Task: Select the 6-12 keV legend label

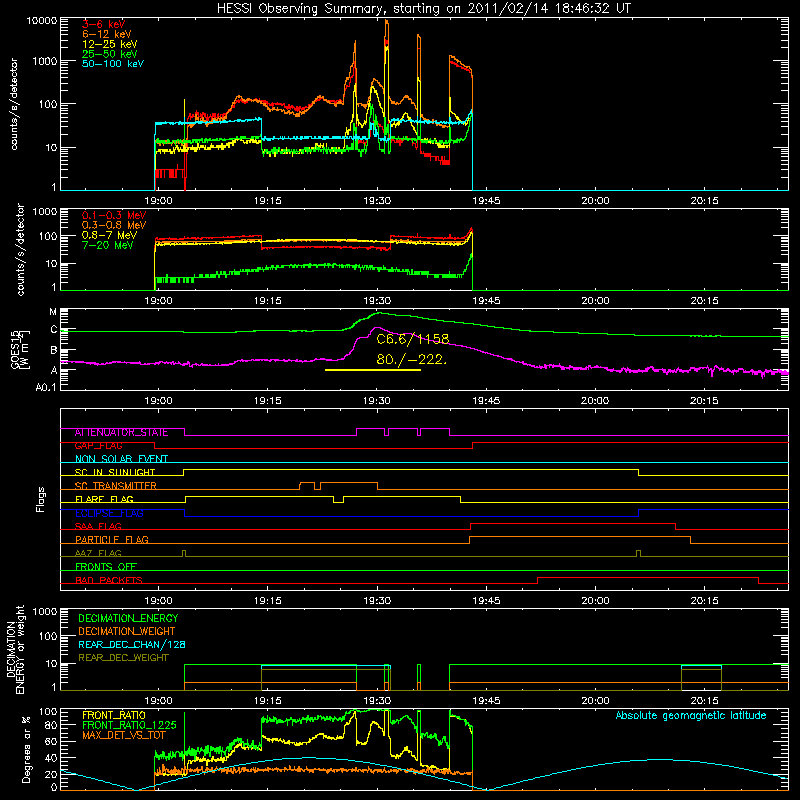Action: pyautogui.click(x=107, y=34)
